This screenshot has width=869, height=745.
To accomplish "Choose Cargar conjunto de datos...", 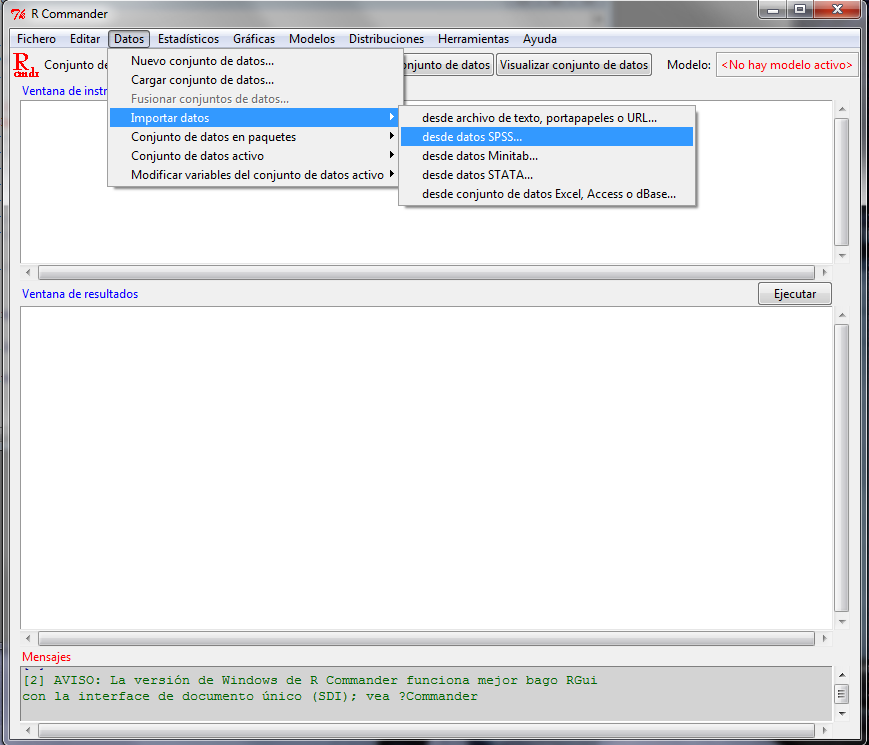I will 255,80.
